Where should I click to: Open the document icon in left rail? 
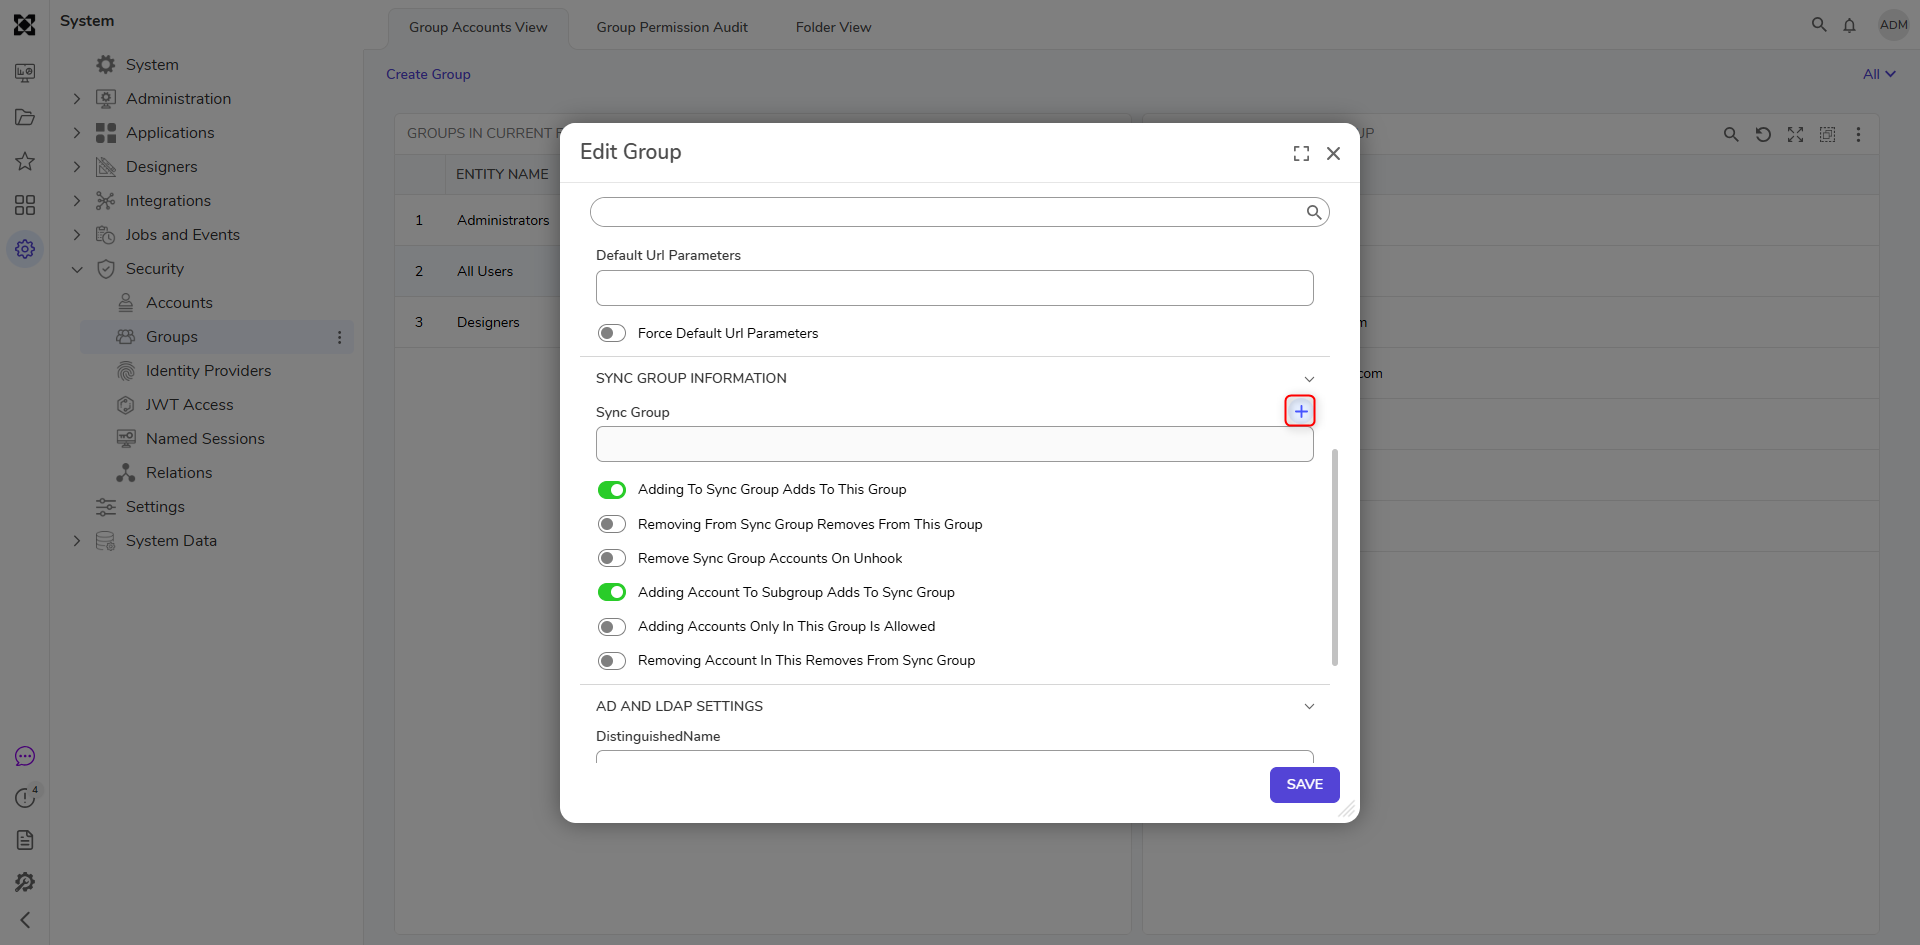tap(25, 840)
